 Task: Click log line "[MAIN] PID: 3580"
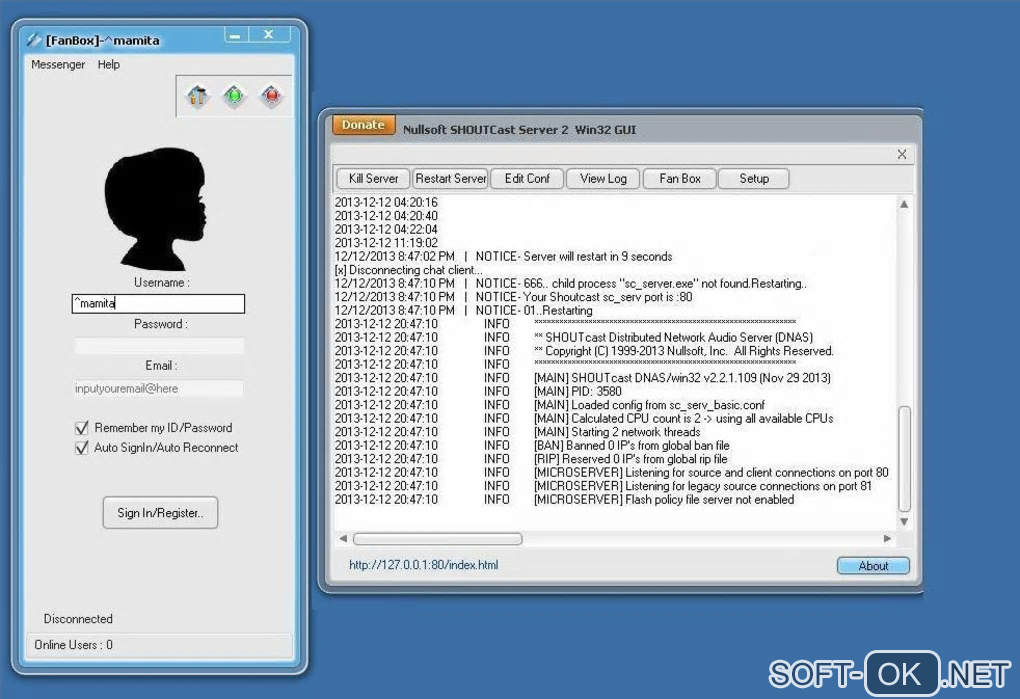pos(578,391)
